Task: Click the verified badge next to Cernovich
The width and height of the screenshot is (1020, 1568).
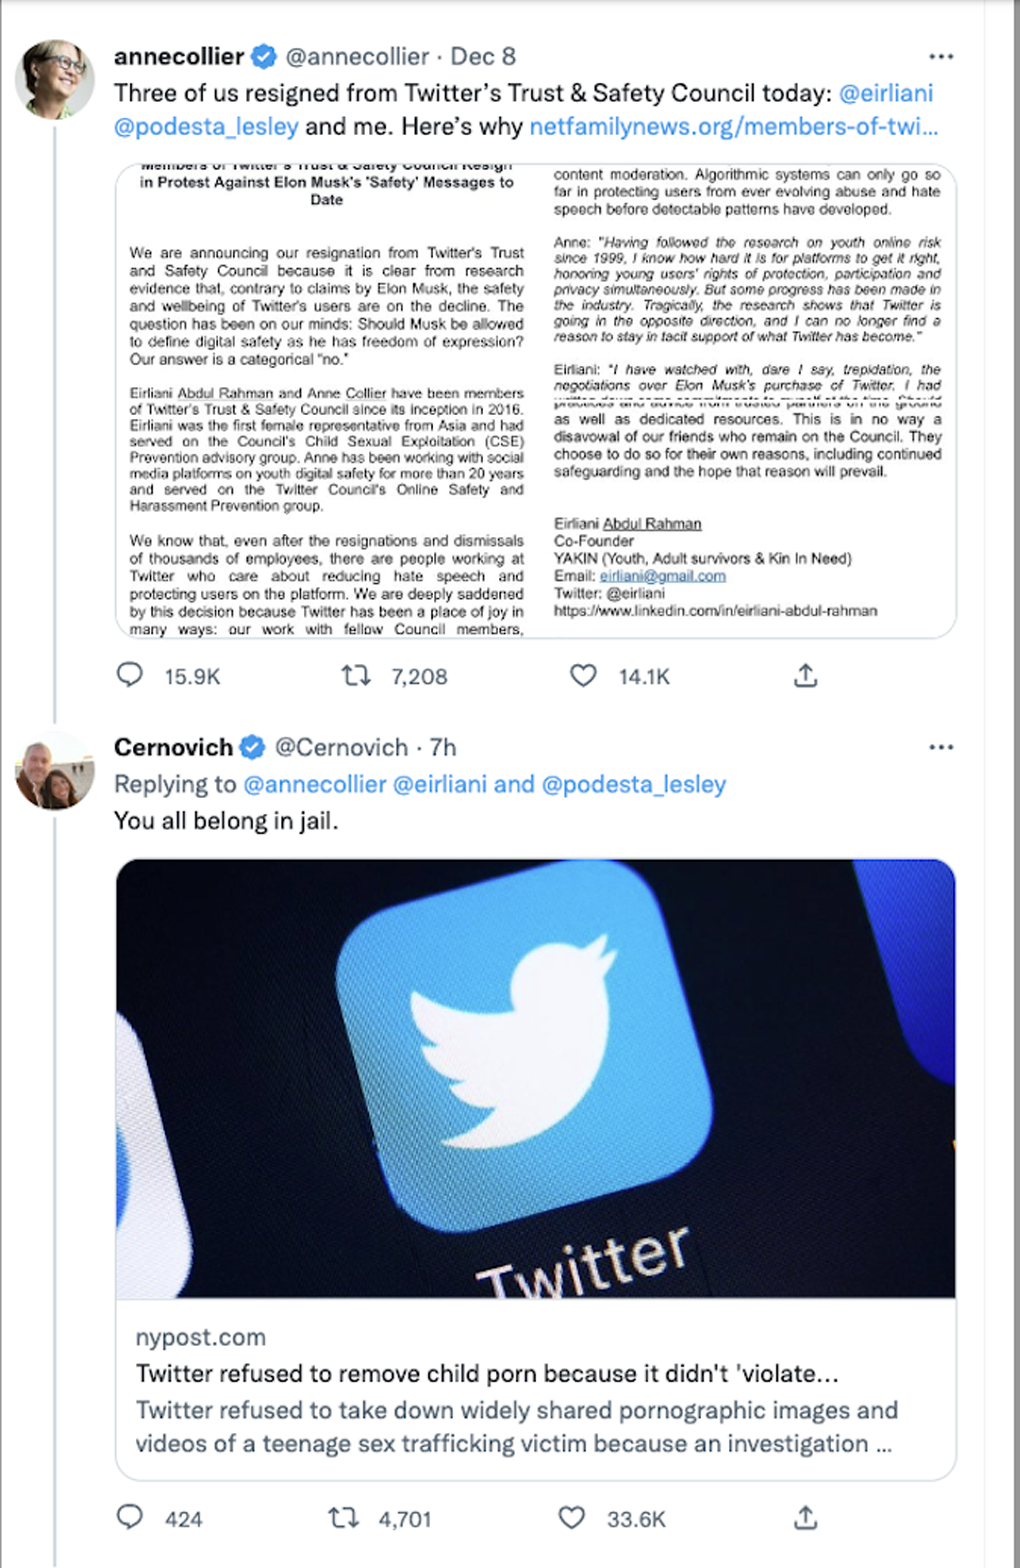Action: [x=251, y=747]
